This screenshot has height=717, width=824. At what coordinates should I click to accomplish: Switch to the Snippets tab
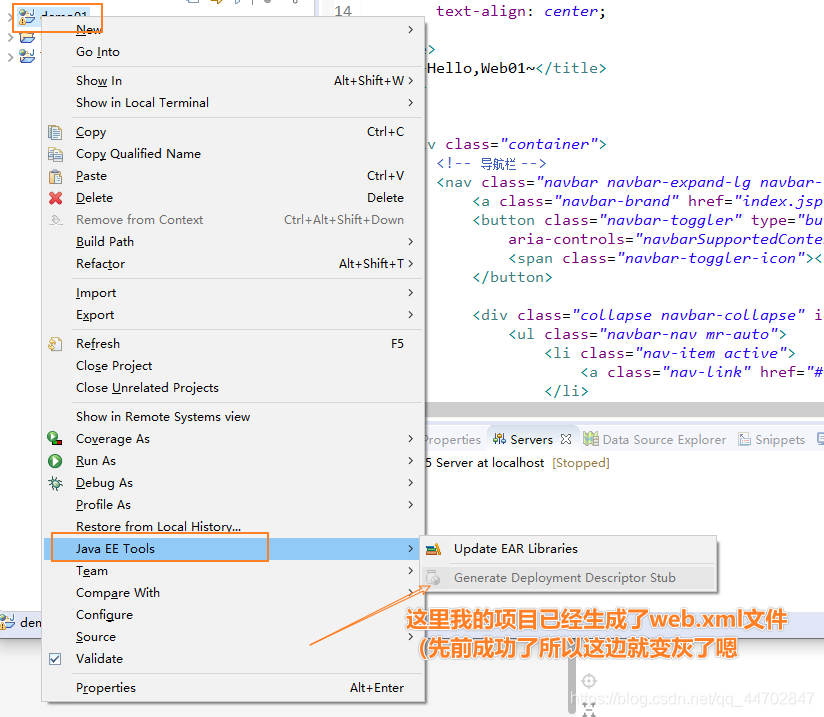pyautogui.click(x=777, y=438)
